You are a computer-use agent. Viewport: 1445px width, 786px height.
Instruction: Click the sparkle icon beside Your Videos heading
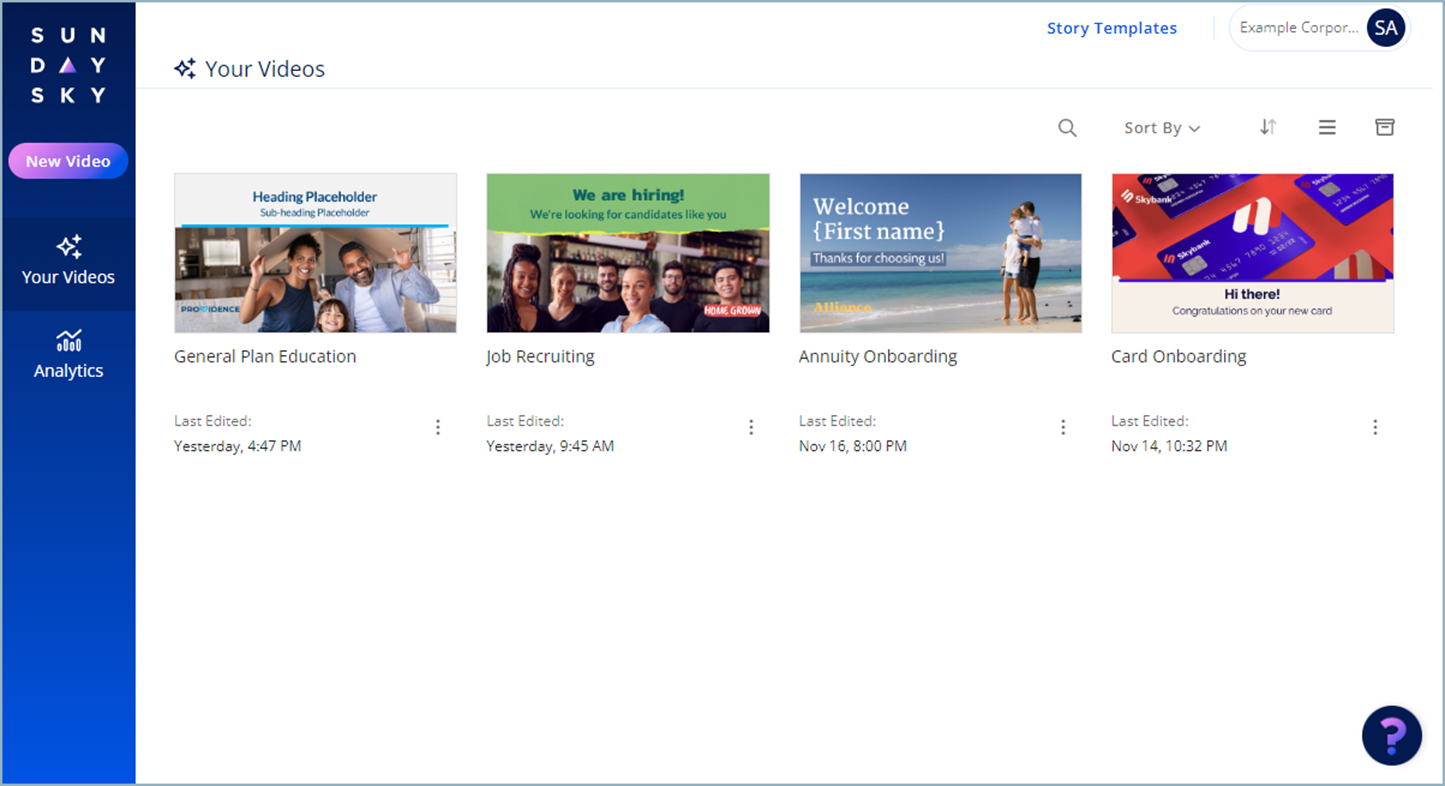coord(184,68)
